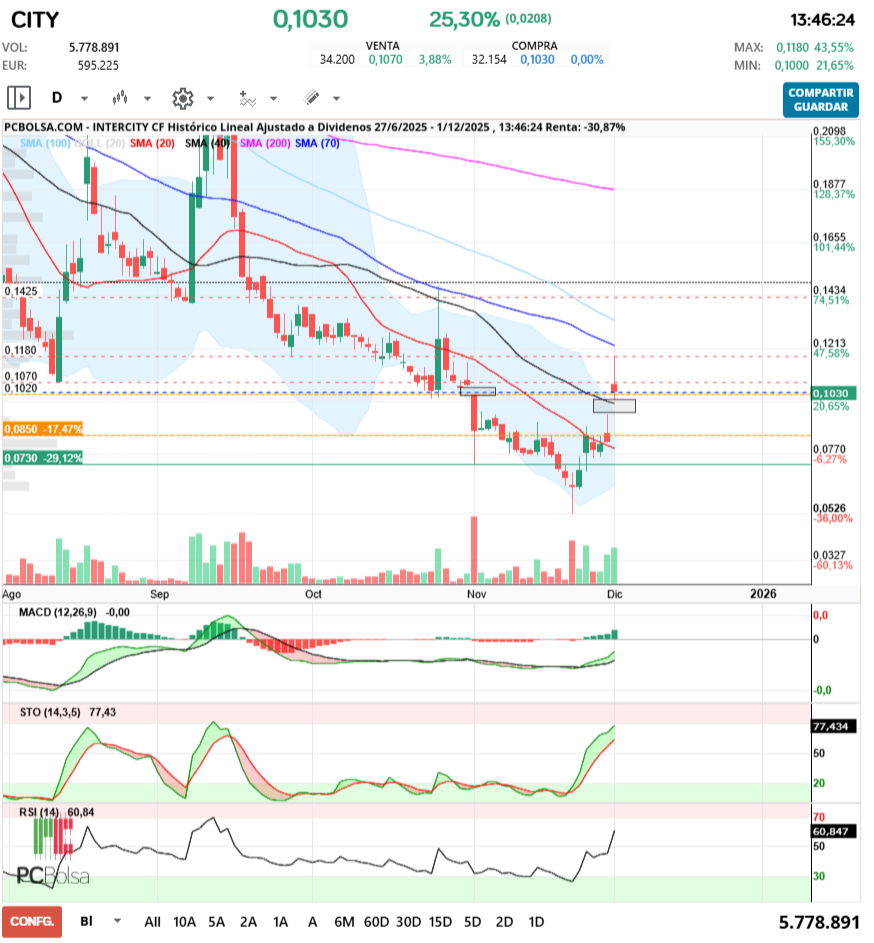Click the CITY ticker name
The image size is (874, 943).
(x=35, y=20)
